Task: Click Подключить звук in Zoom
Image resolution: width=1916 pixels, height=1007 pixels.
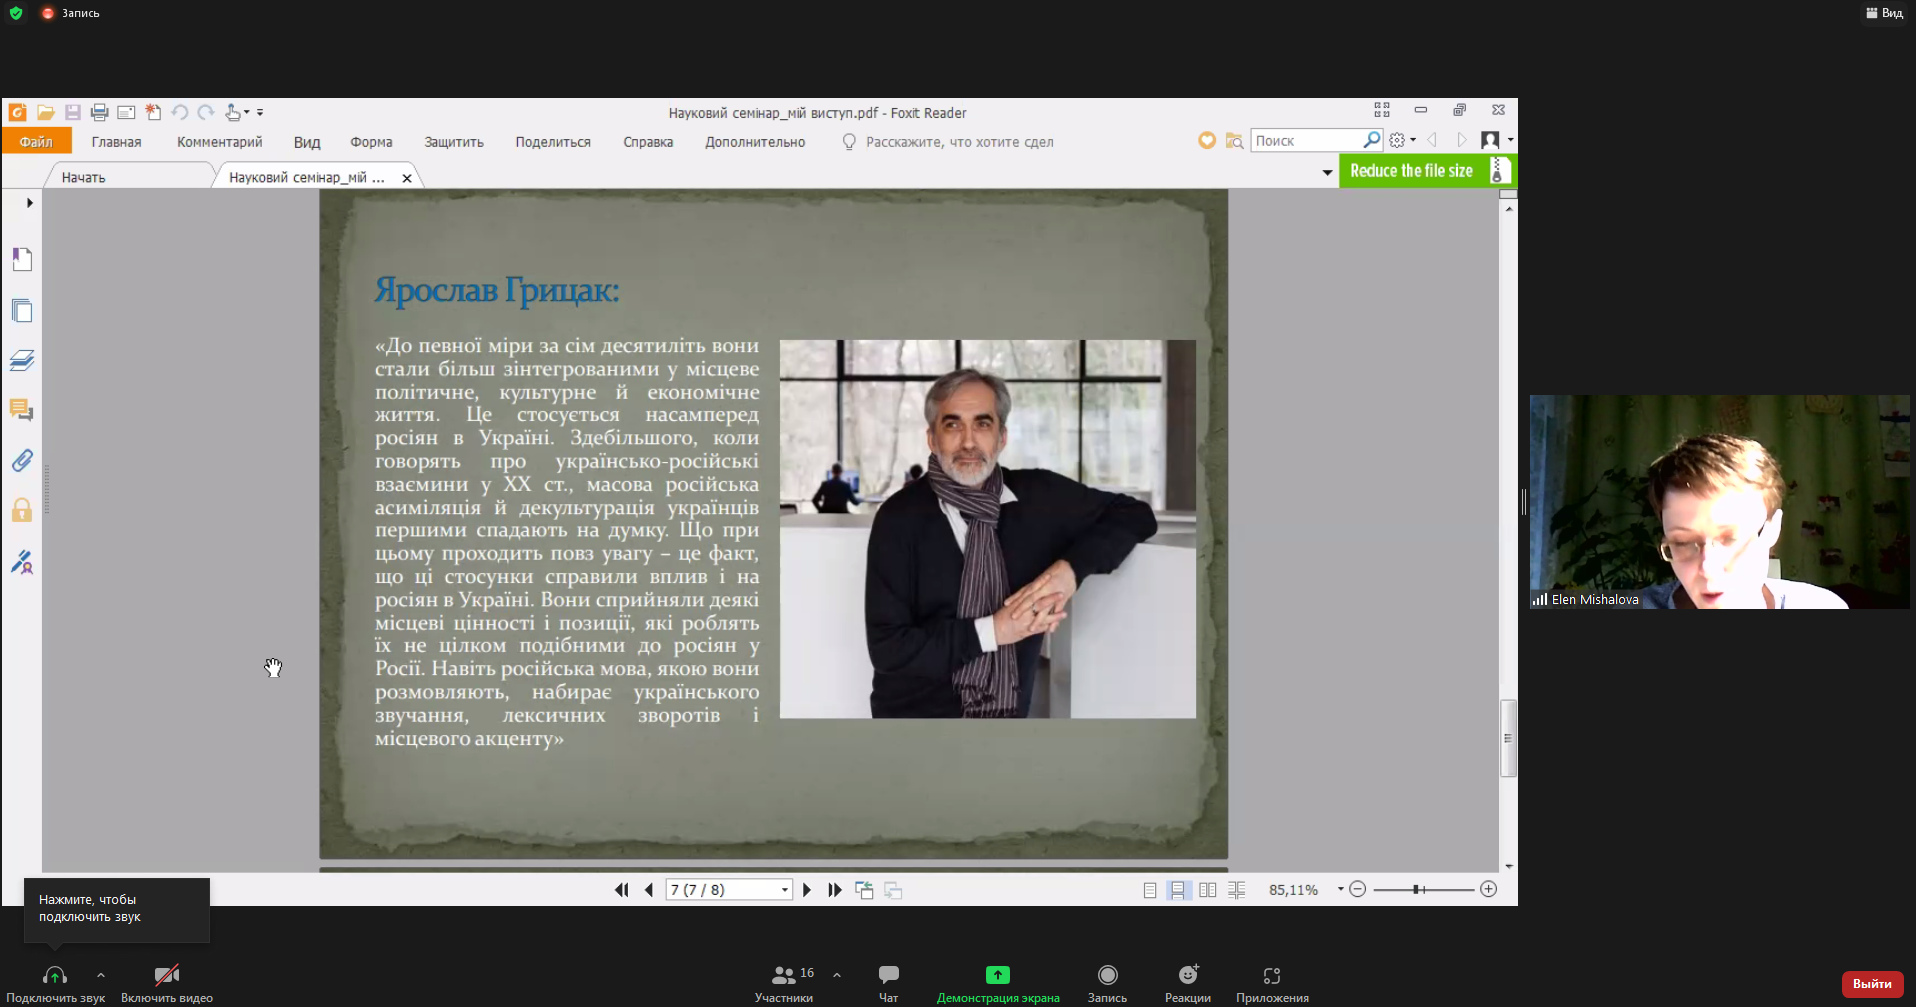Action: click(55, 983)
